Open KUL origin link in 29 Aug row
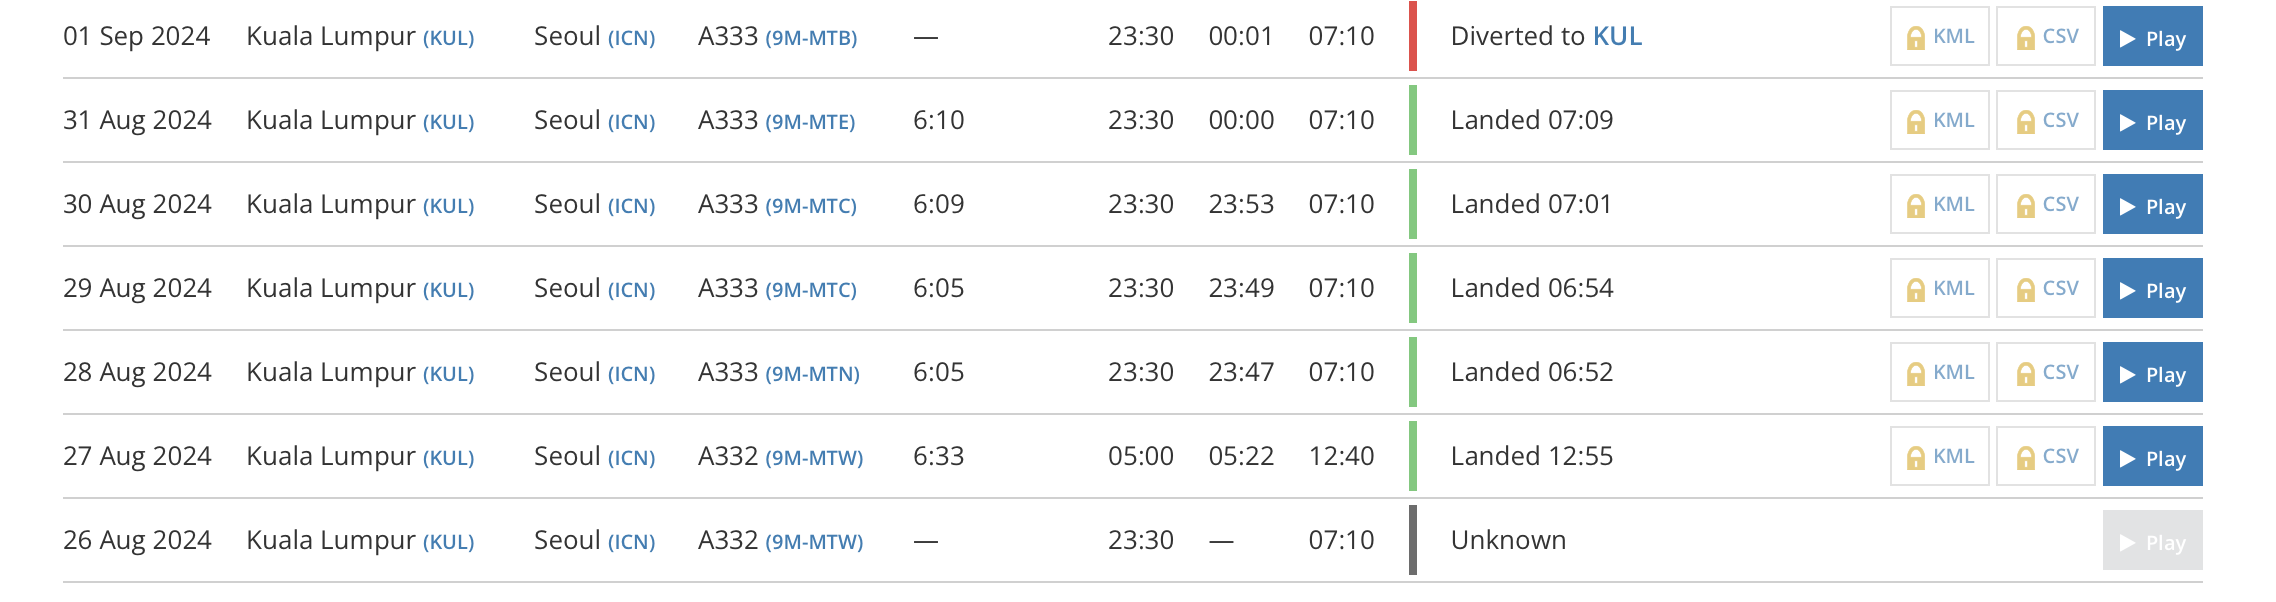This screenshot has width=2276, height=602. (448, 290)
